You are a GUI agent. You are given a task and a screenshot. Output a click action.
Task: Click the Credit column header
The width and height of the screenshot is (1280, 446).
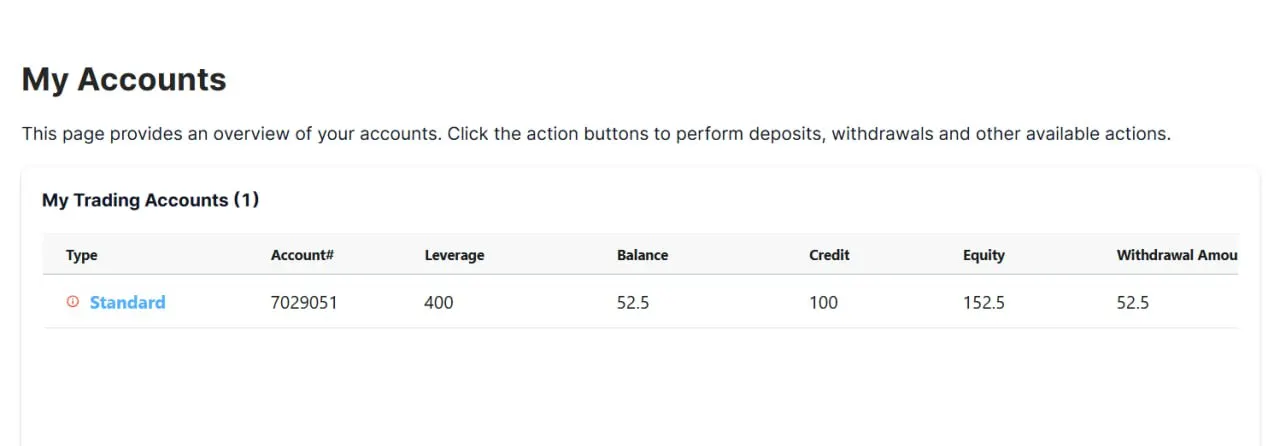click(x=829, y=255)
